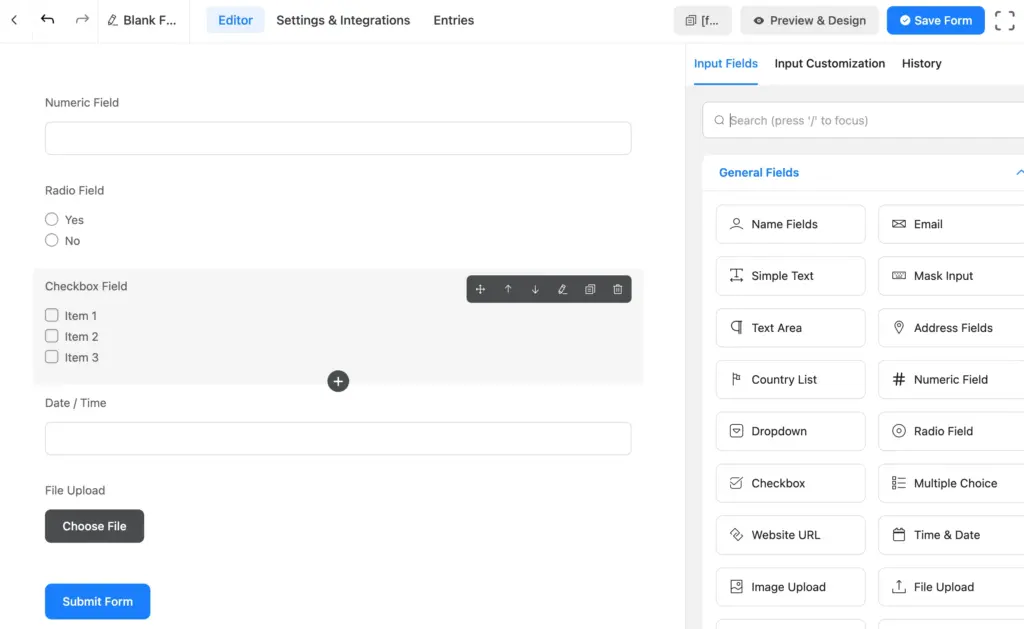
Task: Check Item 3 in the Checkbox Field
Action: click(x=51, y=357)
